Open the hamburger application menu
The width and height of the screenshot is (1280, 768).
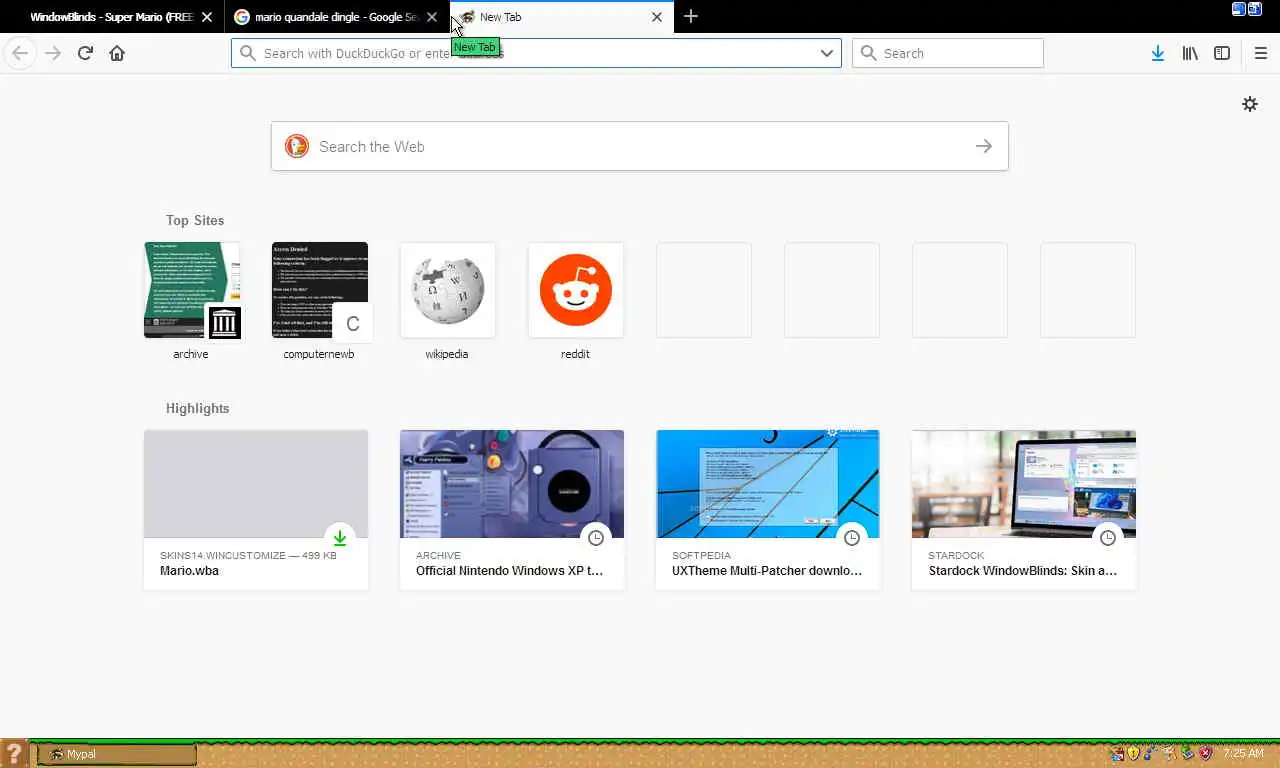[x=1260, y=53]
